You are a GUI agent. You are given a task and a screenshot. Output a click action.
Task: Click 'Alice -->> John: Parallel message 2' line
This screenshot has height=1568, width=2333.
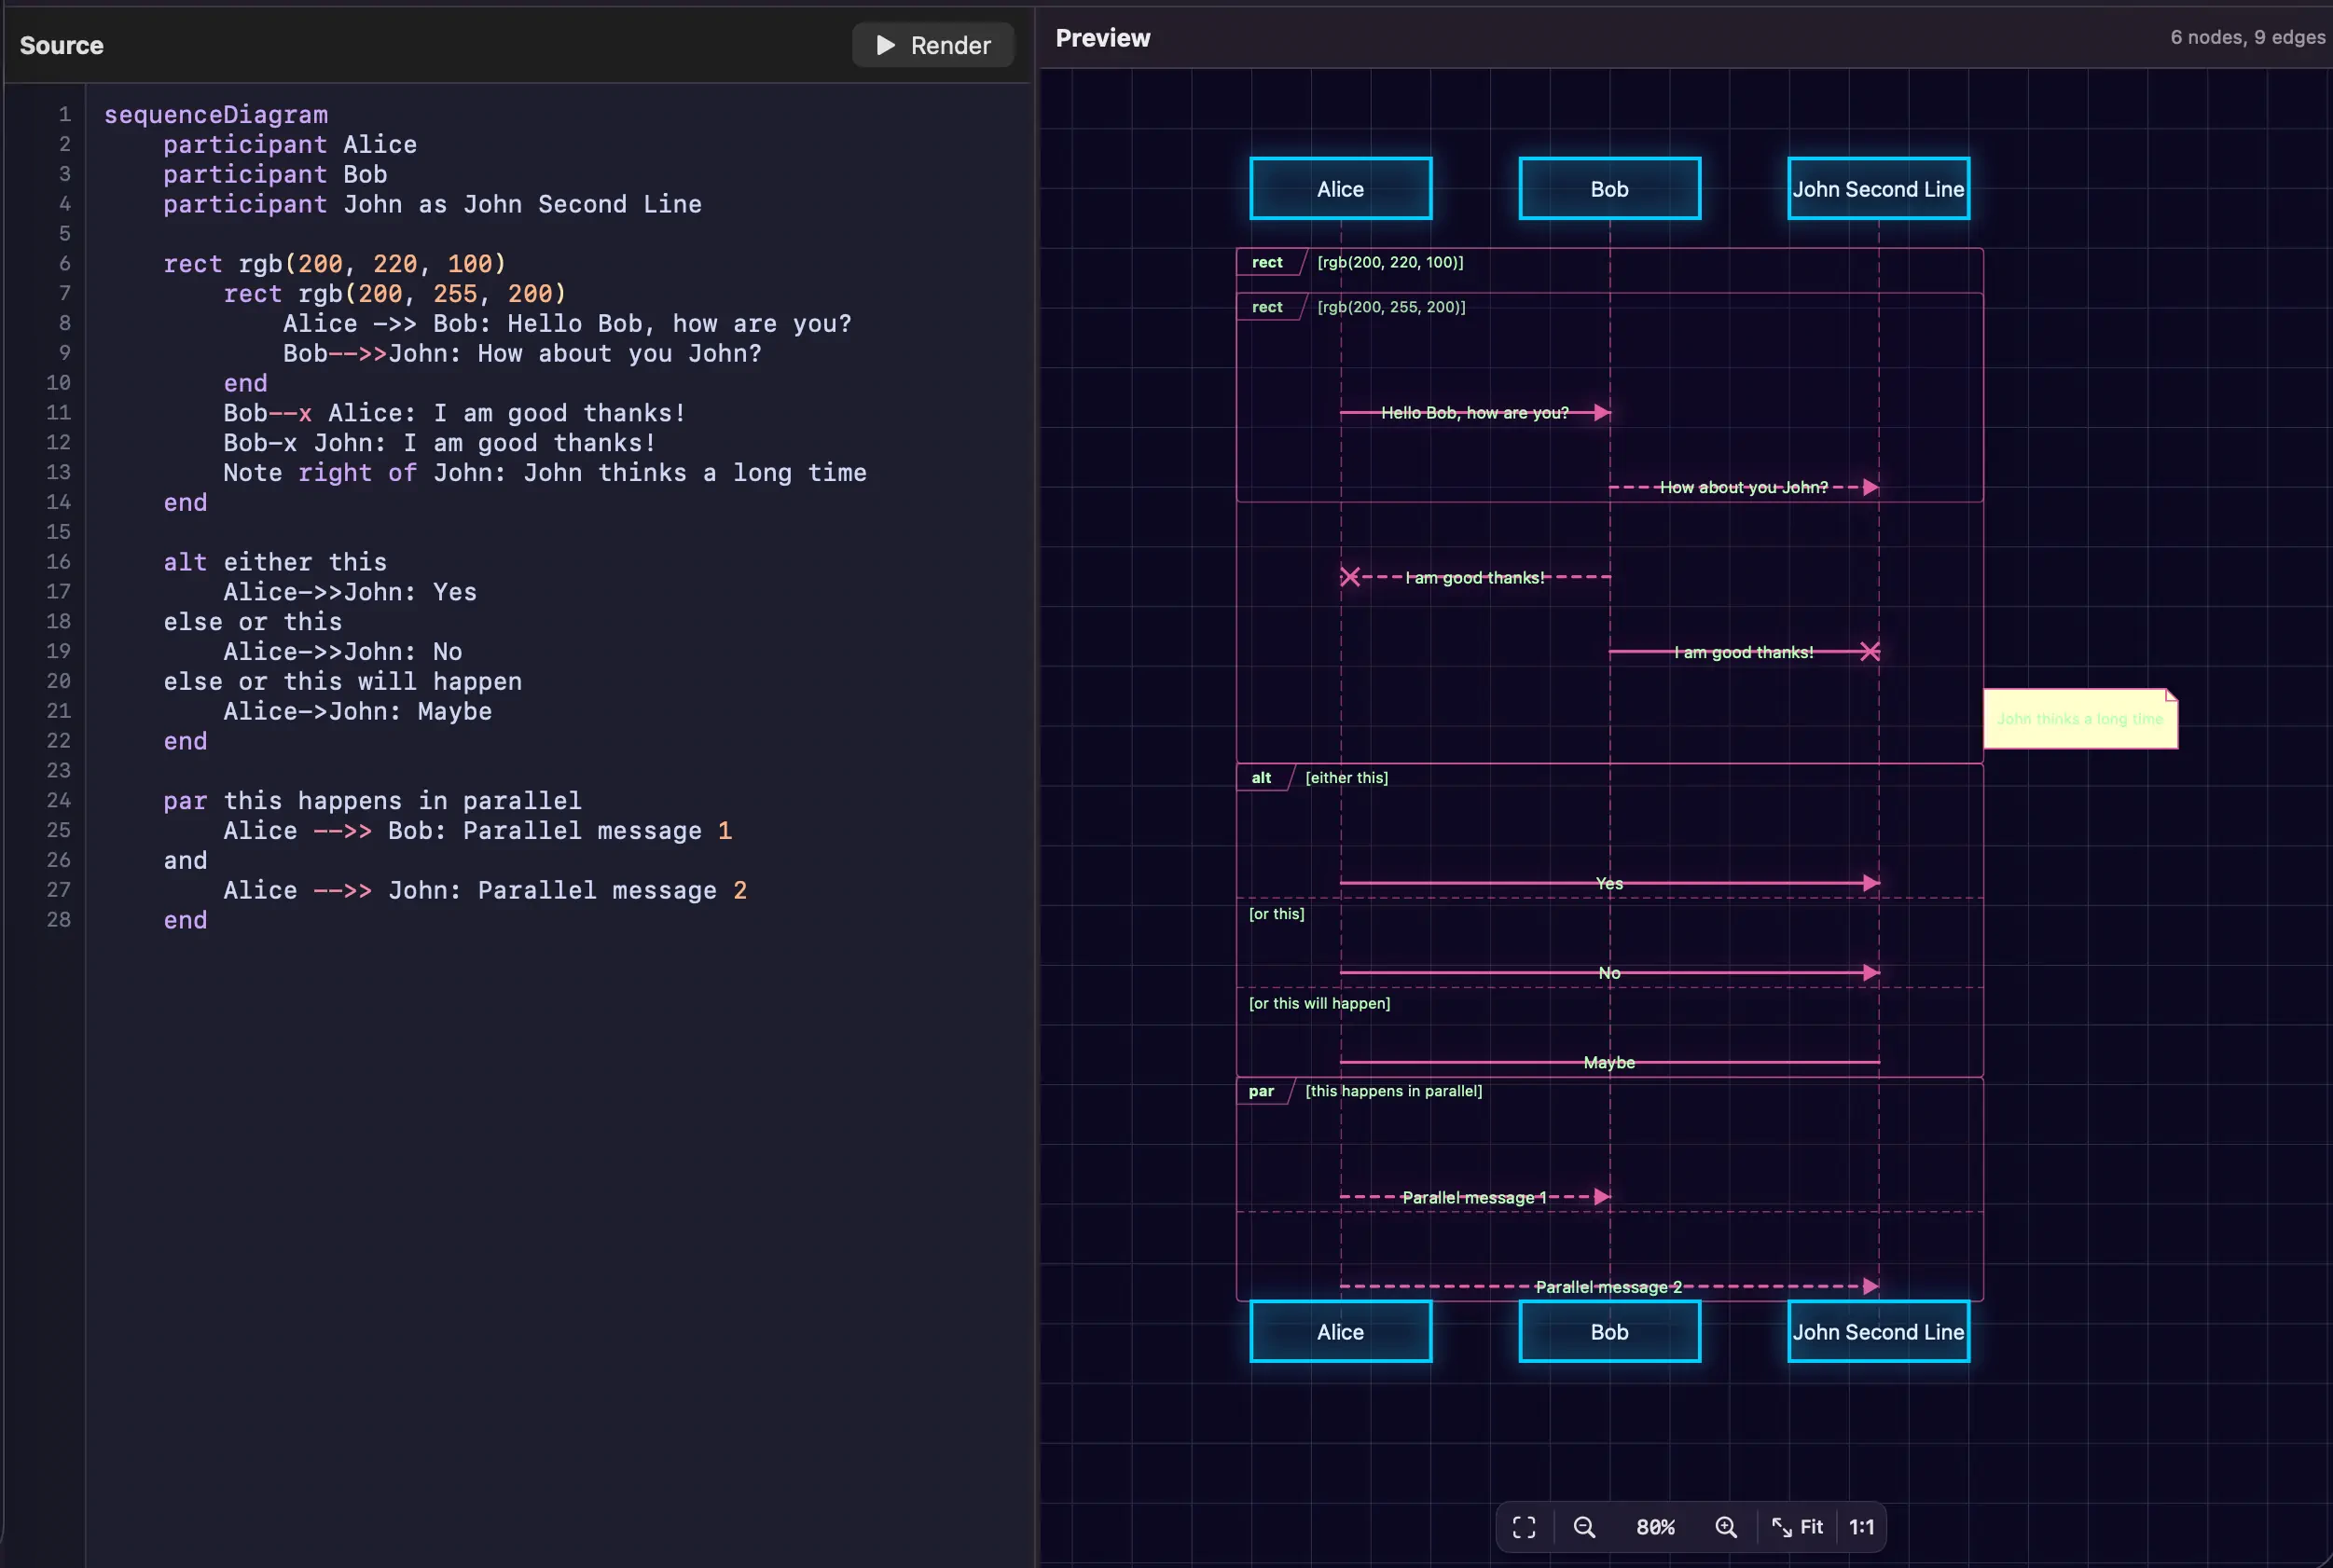coord(485,891)
